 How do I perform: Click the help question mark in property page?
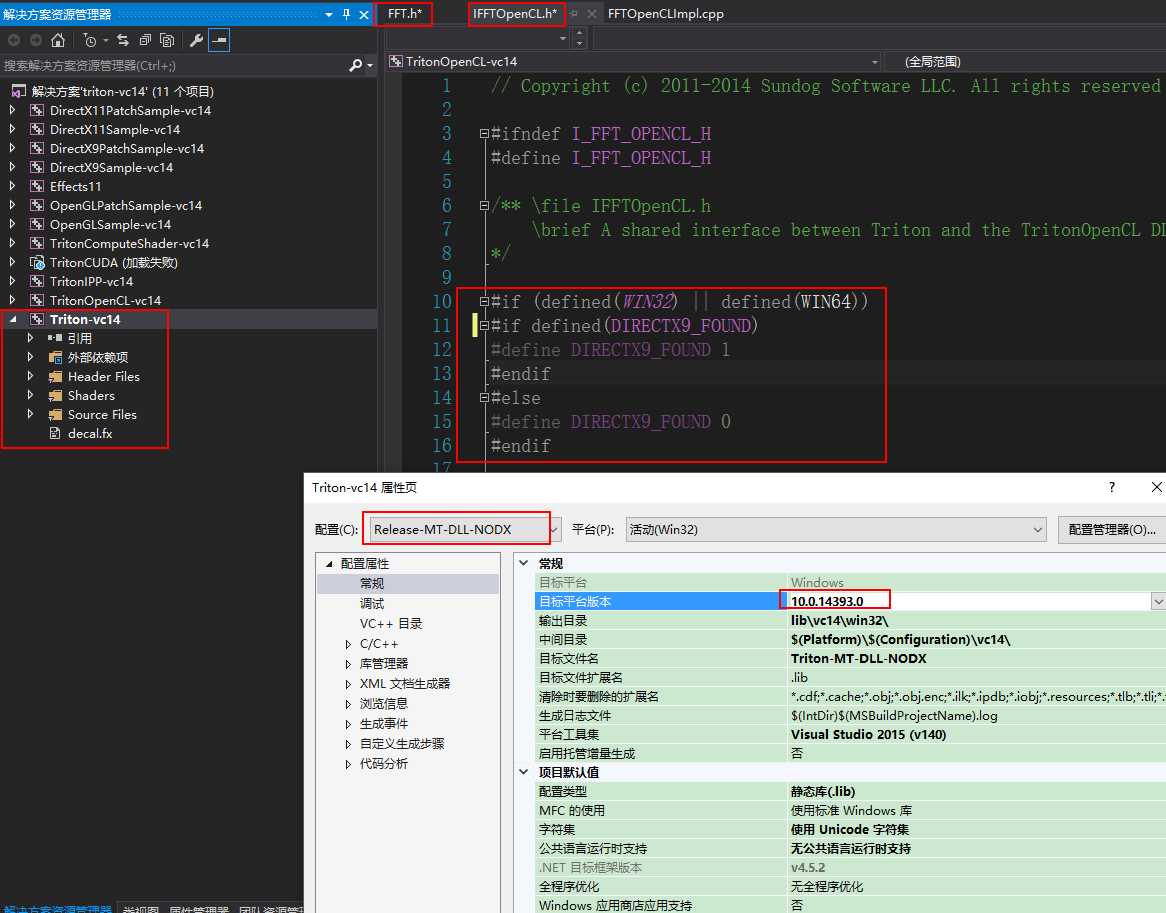(1112, 487)
